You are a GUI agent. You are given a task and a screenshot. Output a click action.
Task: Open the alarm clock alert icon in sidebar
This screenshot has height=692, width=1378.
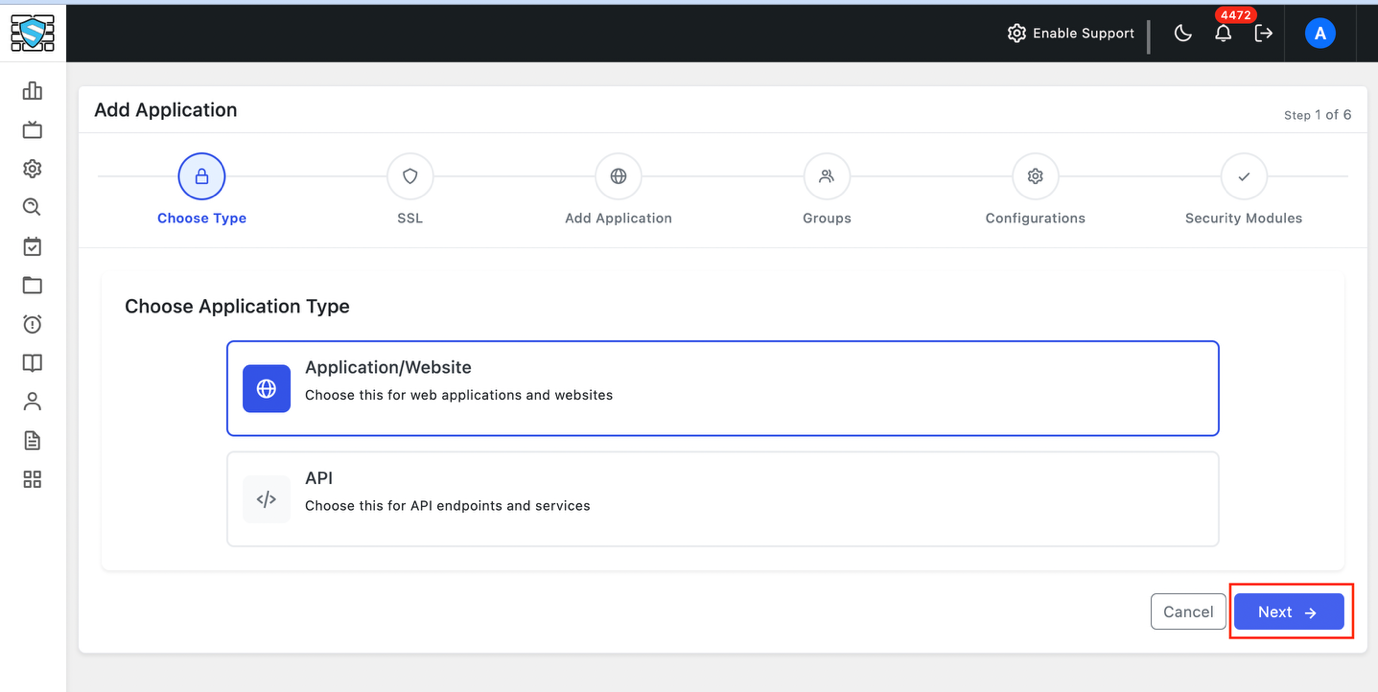[32, 324]
